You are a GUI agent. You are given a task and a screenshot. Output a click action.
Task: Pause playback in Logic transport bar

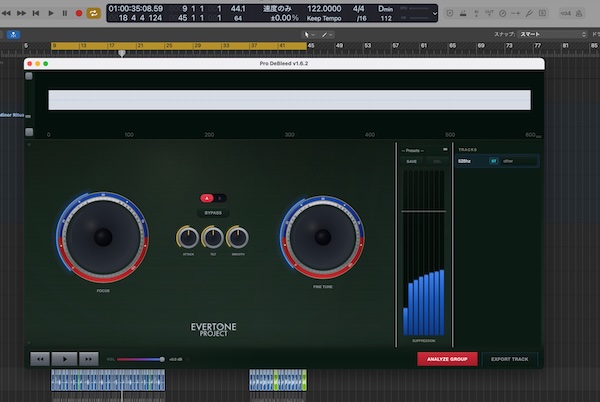(65, 13)
